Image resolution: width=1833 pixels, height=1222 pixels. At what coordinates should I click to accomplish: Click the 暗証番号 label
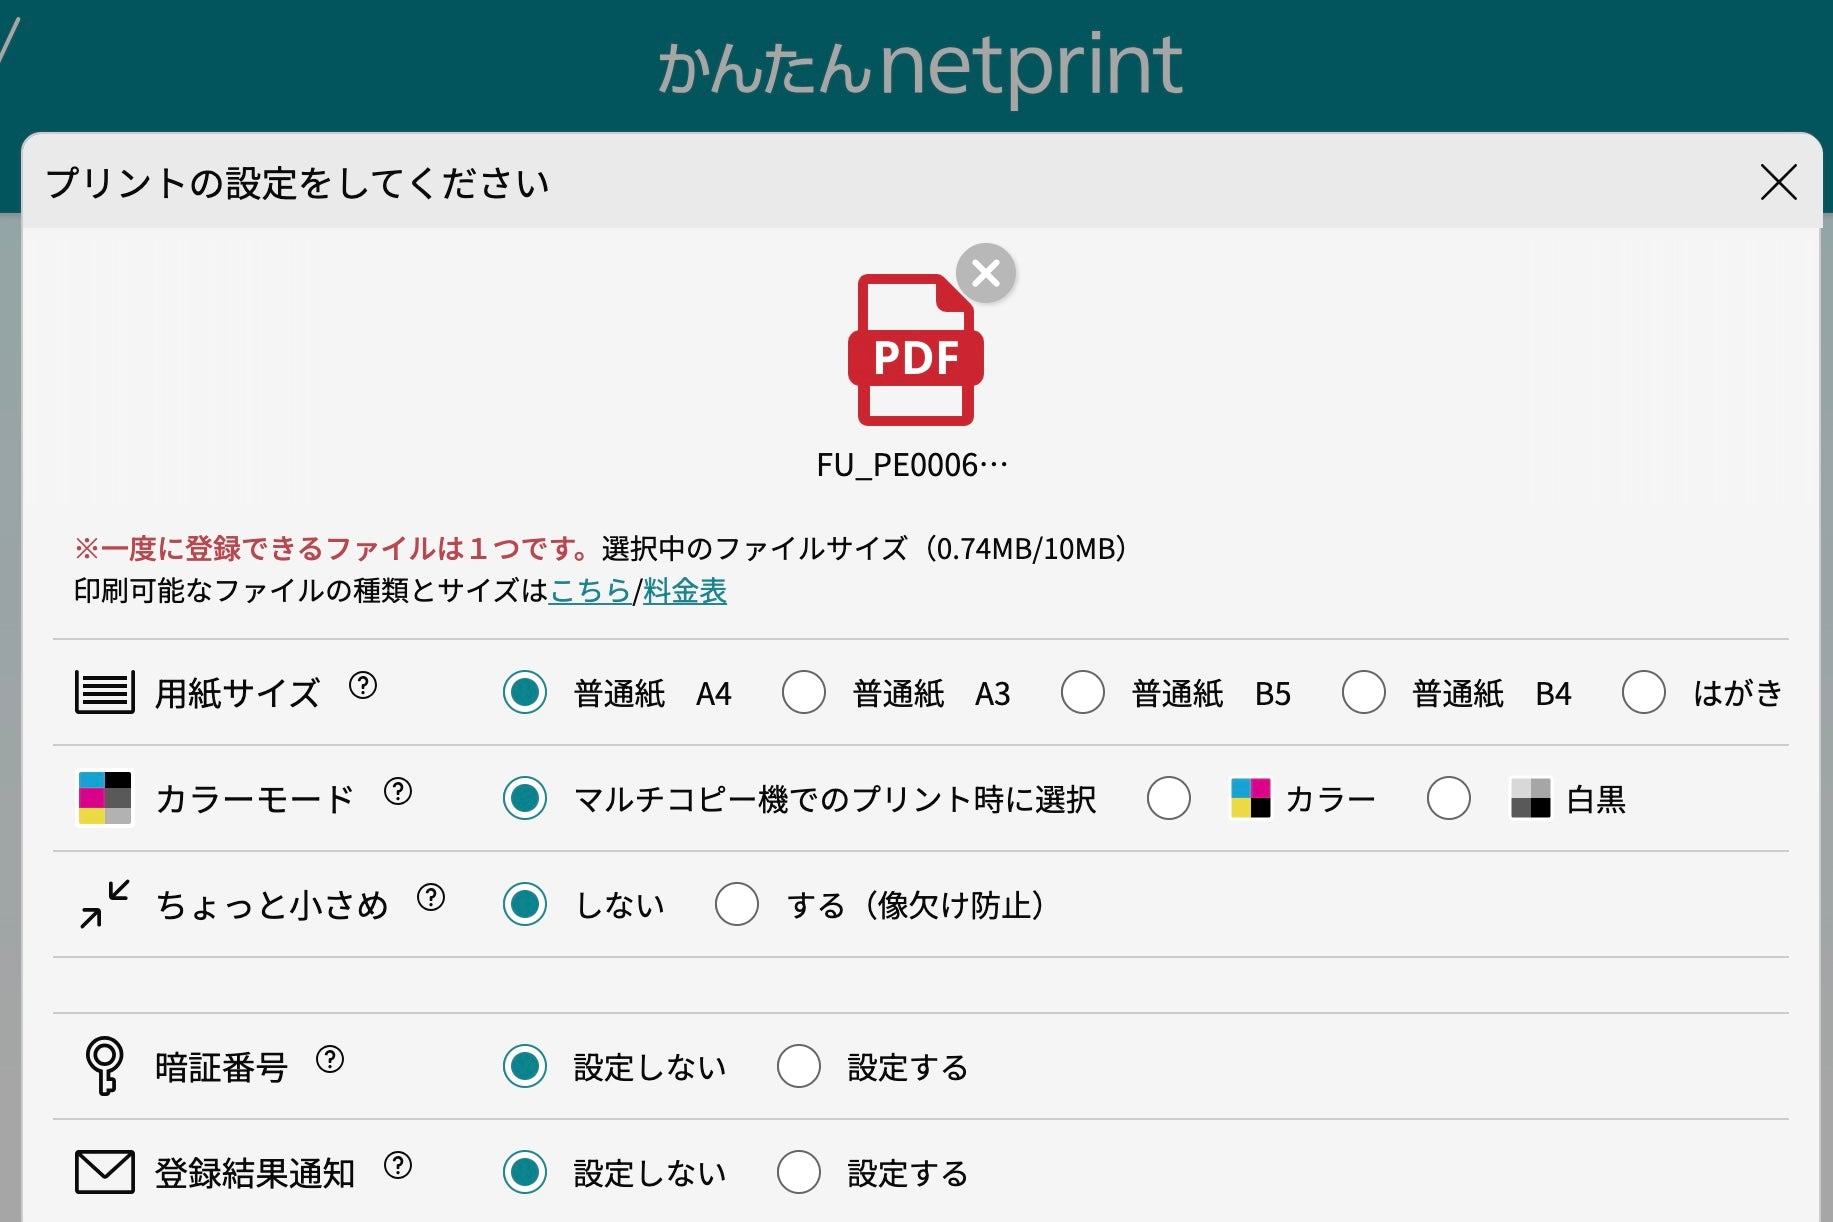[x=221, y=1066]
